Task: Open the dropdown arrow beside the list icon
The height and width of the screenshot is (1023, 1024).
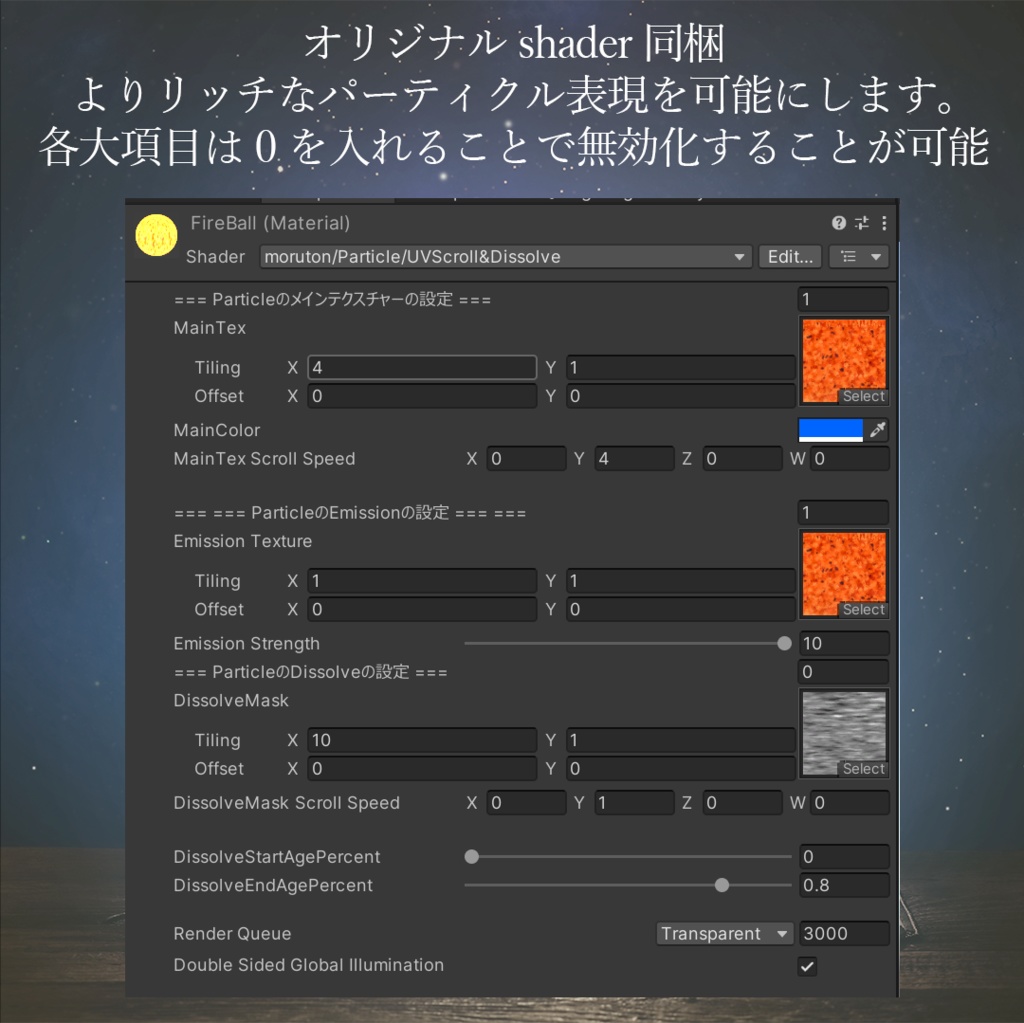Action: pyautogui.click(x=871, y=257)
